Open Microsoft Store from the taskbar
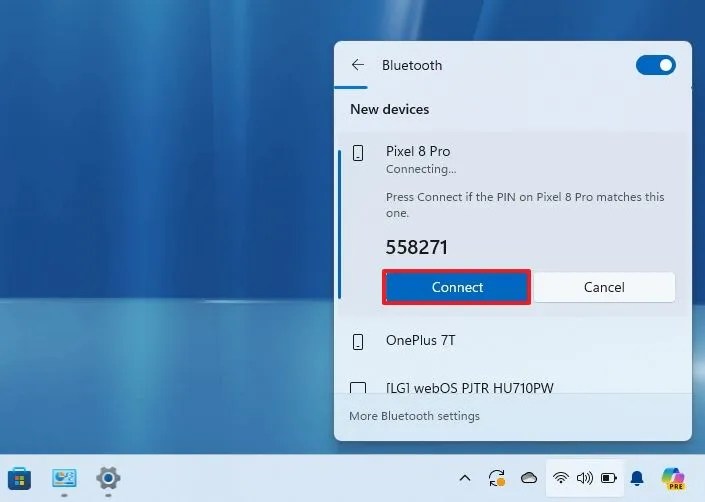Image resolution: width=705 pixels, height=502 pixels. pos(19,478)
